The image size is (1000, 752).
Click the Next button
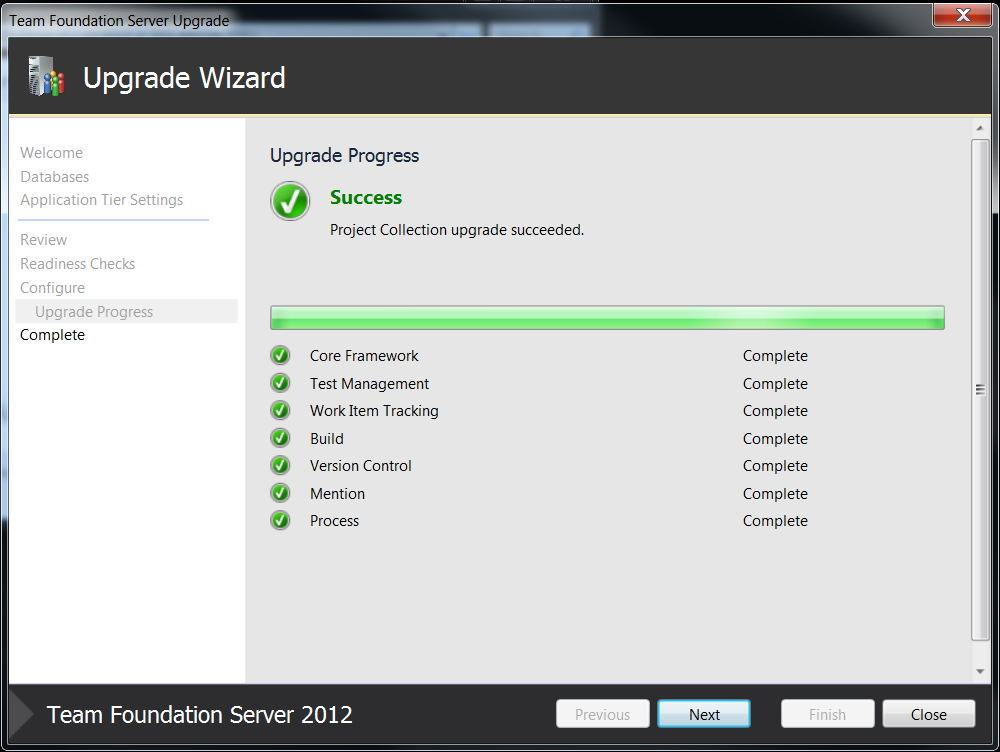pos(704,714)
